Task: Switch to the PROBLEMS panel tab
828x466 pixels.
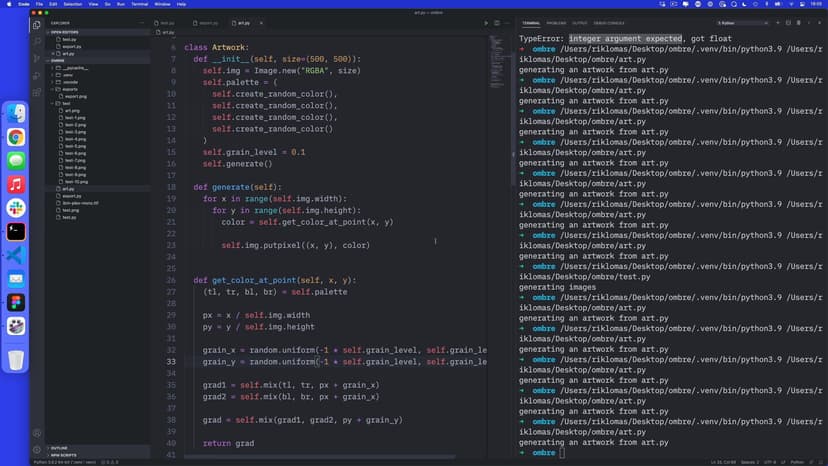Action: 556,22
